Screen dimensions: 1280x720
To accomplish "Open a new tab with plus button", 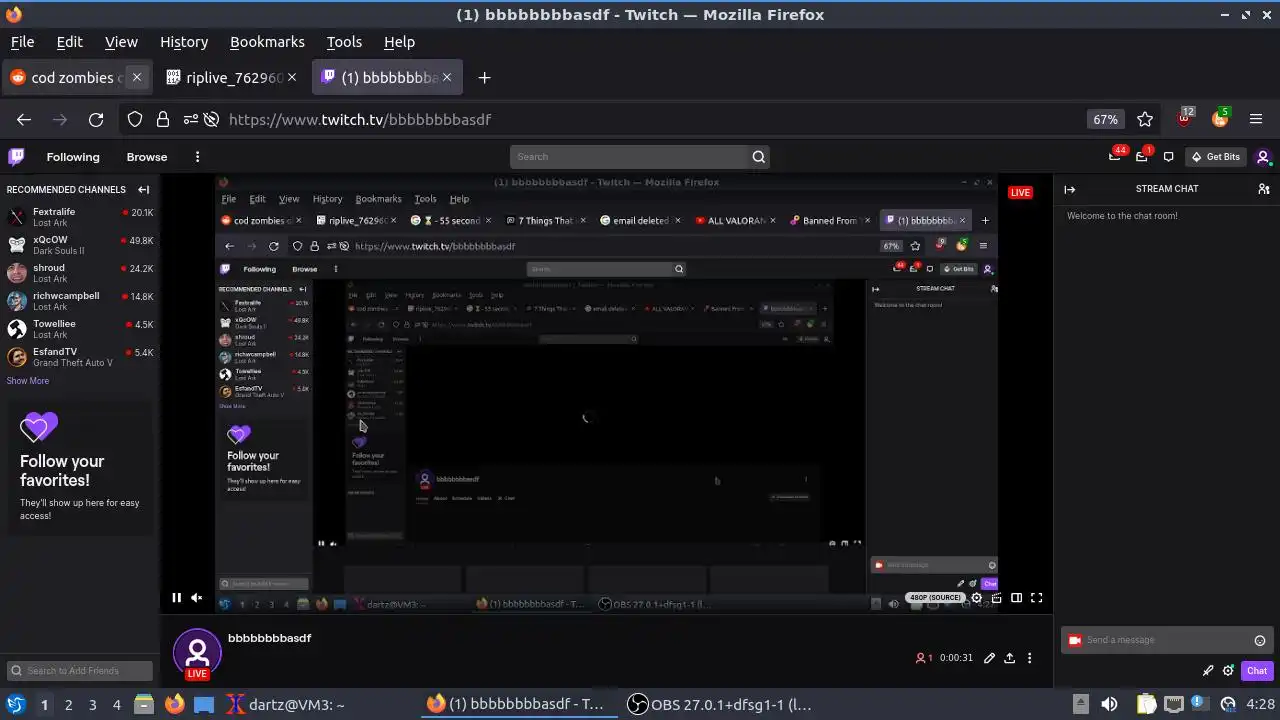I will coord(484,78).
